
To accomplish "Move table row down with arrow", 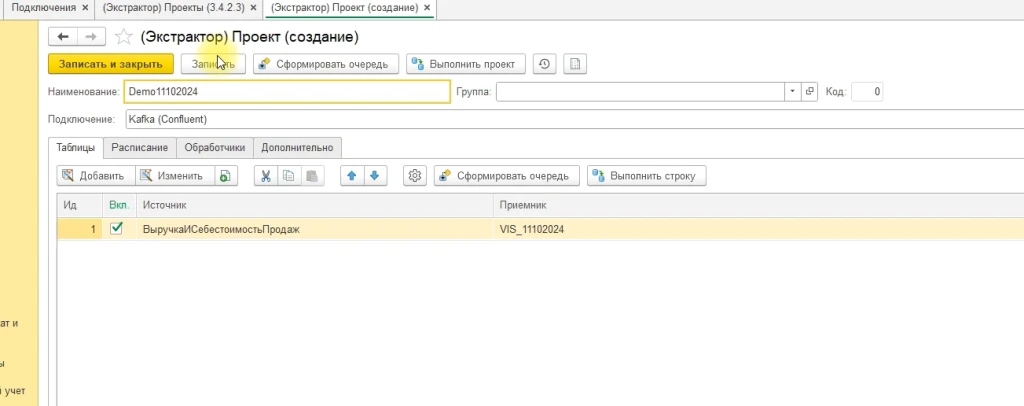I will click(374, 176).
